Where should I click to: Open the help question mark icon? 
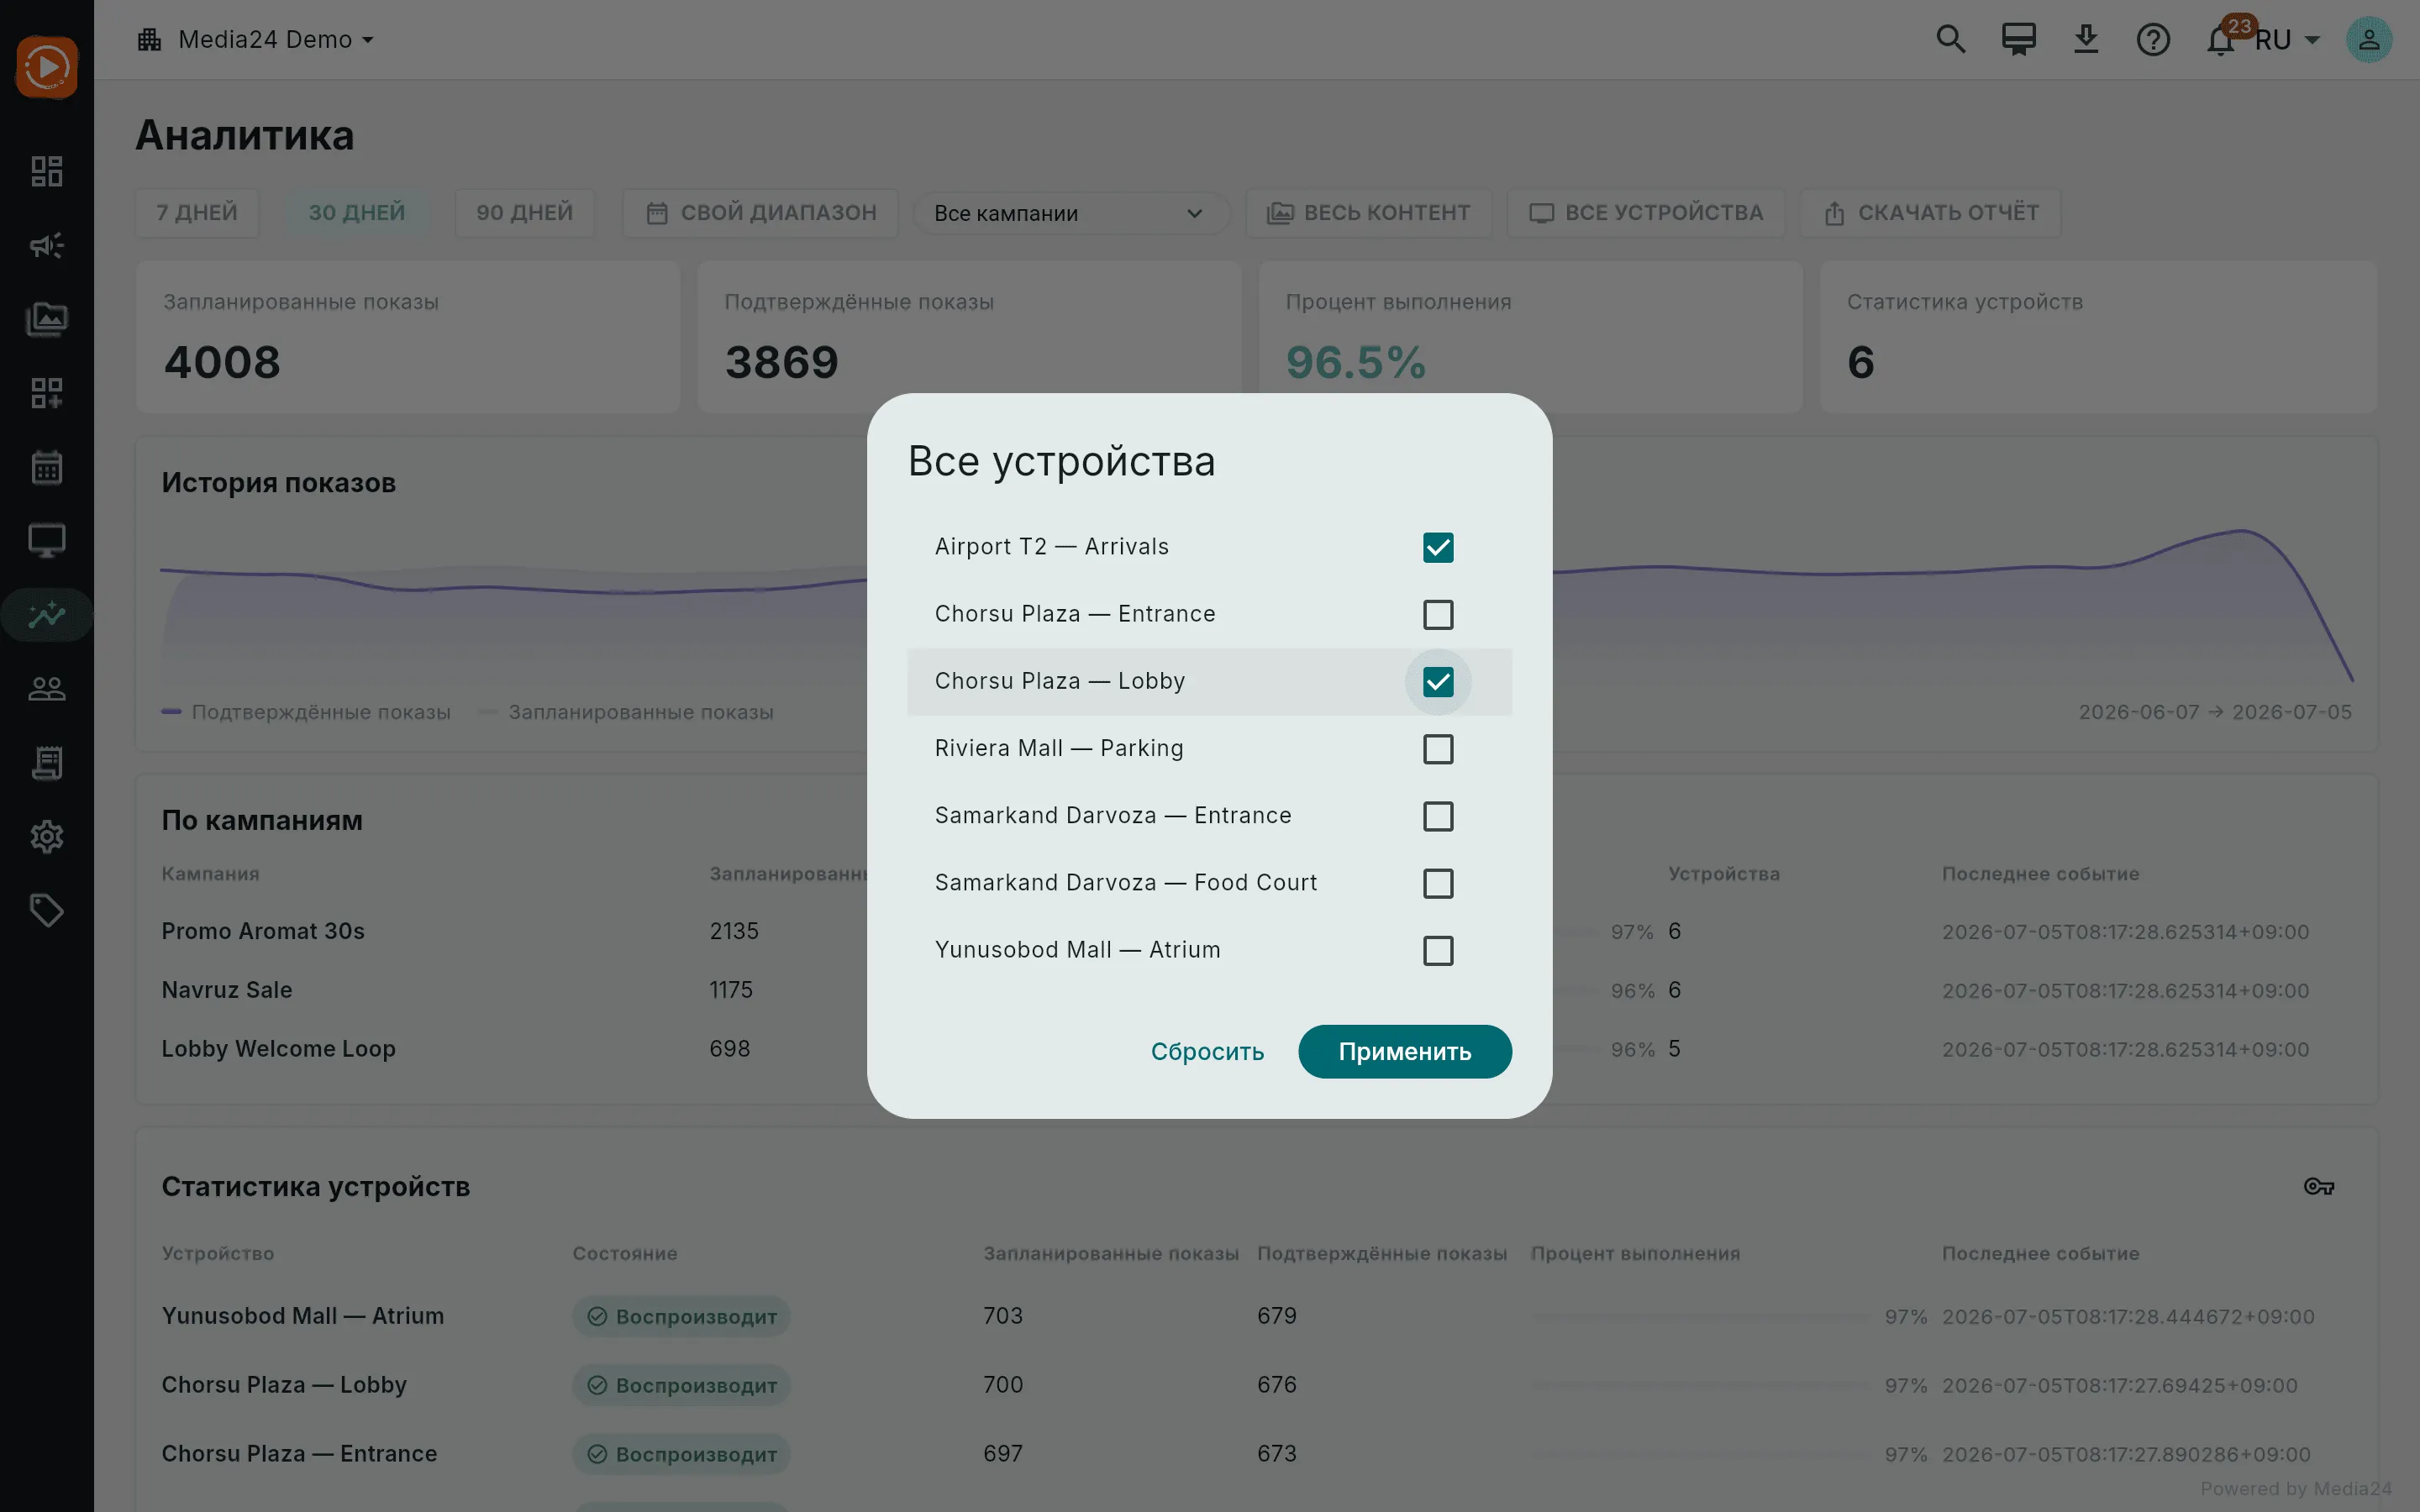(2152, 40)
